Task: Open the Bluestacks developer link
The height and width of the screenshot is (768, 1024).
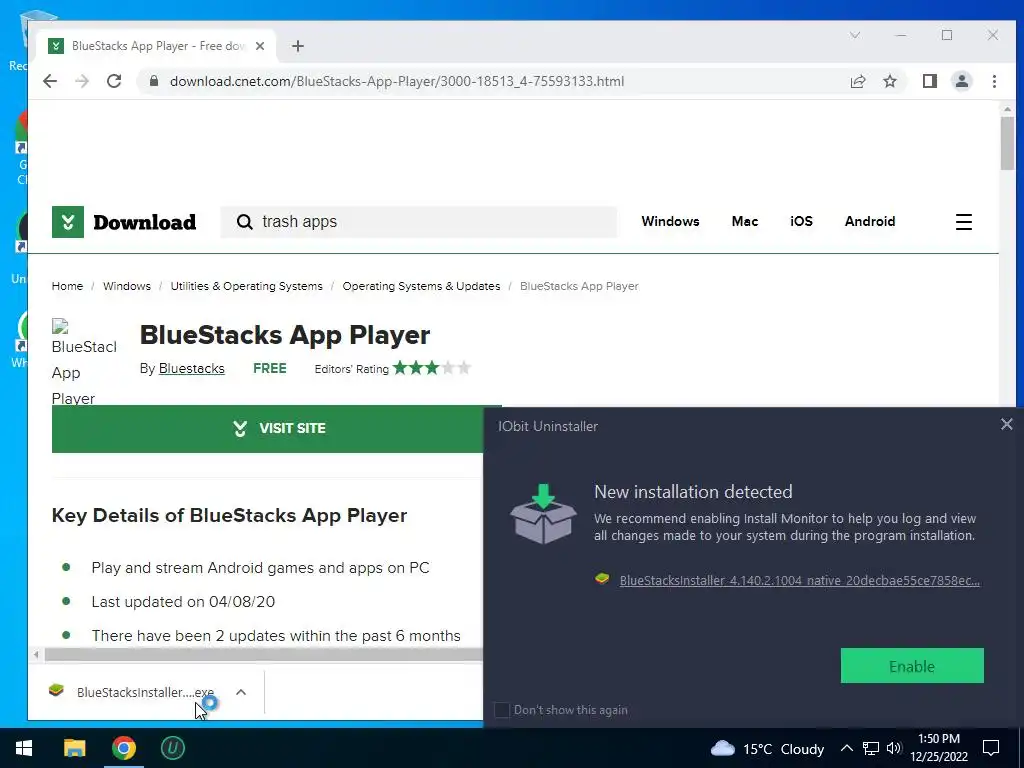Action: tap(191, 368)
